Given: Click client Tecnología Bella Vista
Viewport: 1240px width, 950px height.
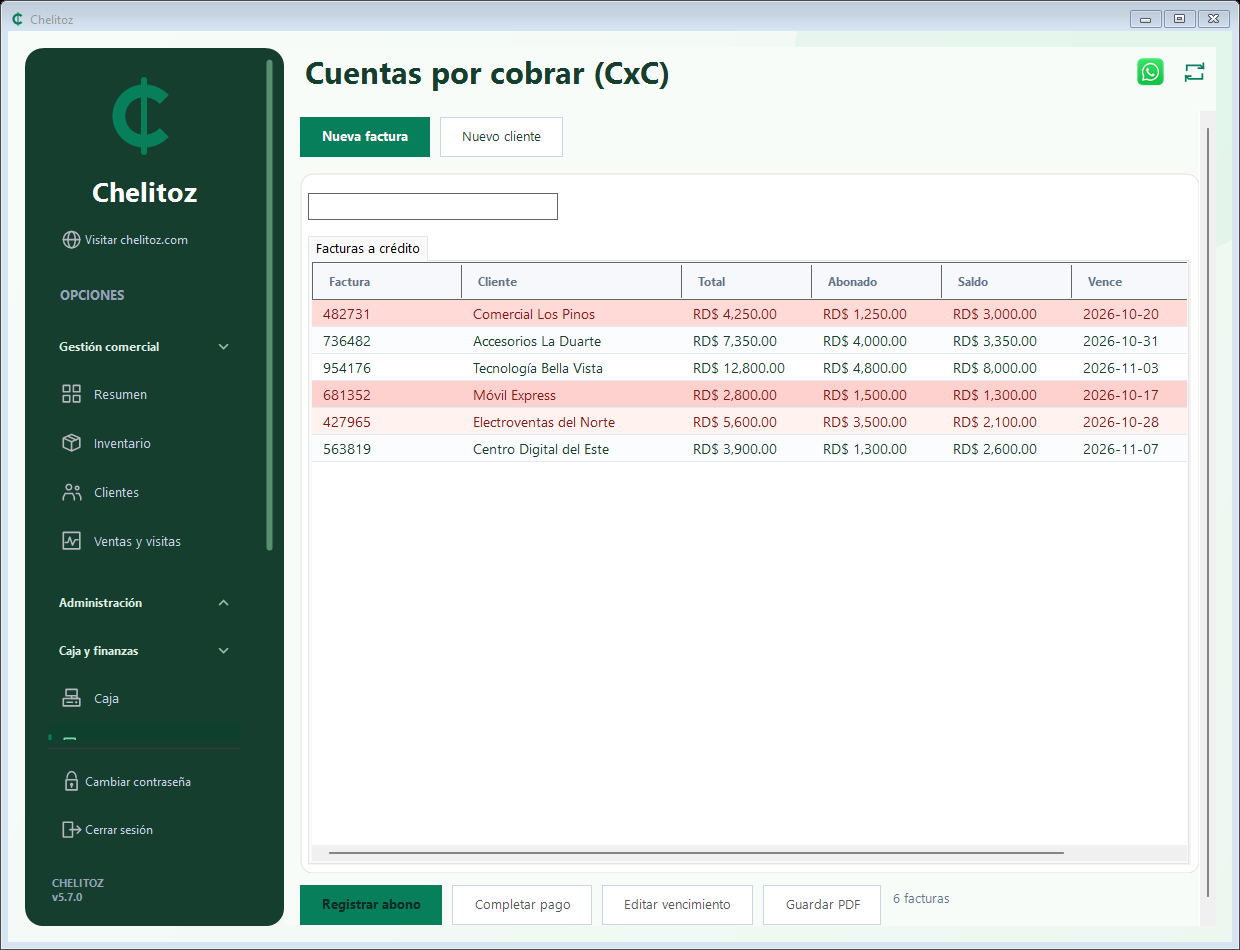Looking at the screenshot, I should coord(538,368).
